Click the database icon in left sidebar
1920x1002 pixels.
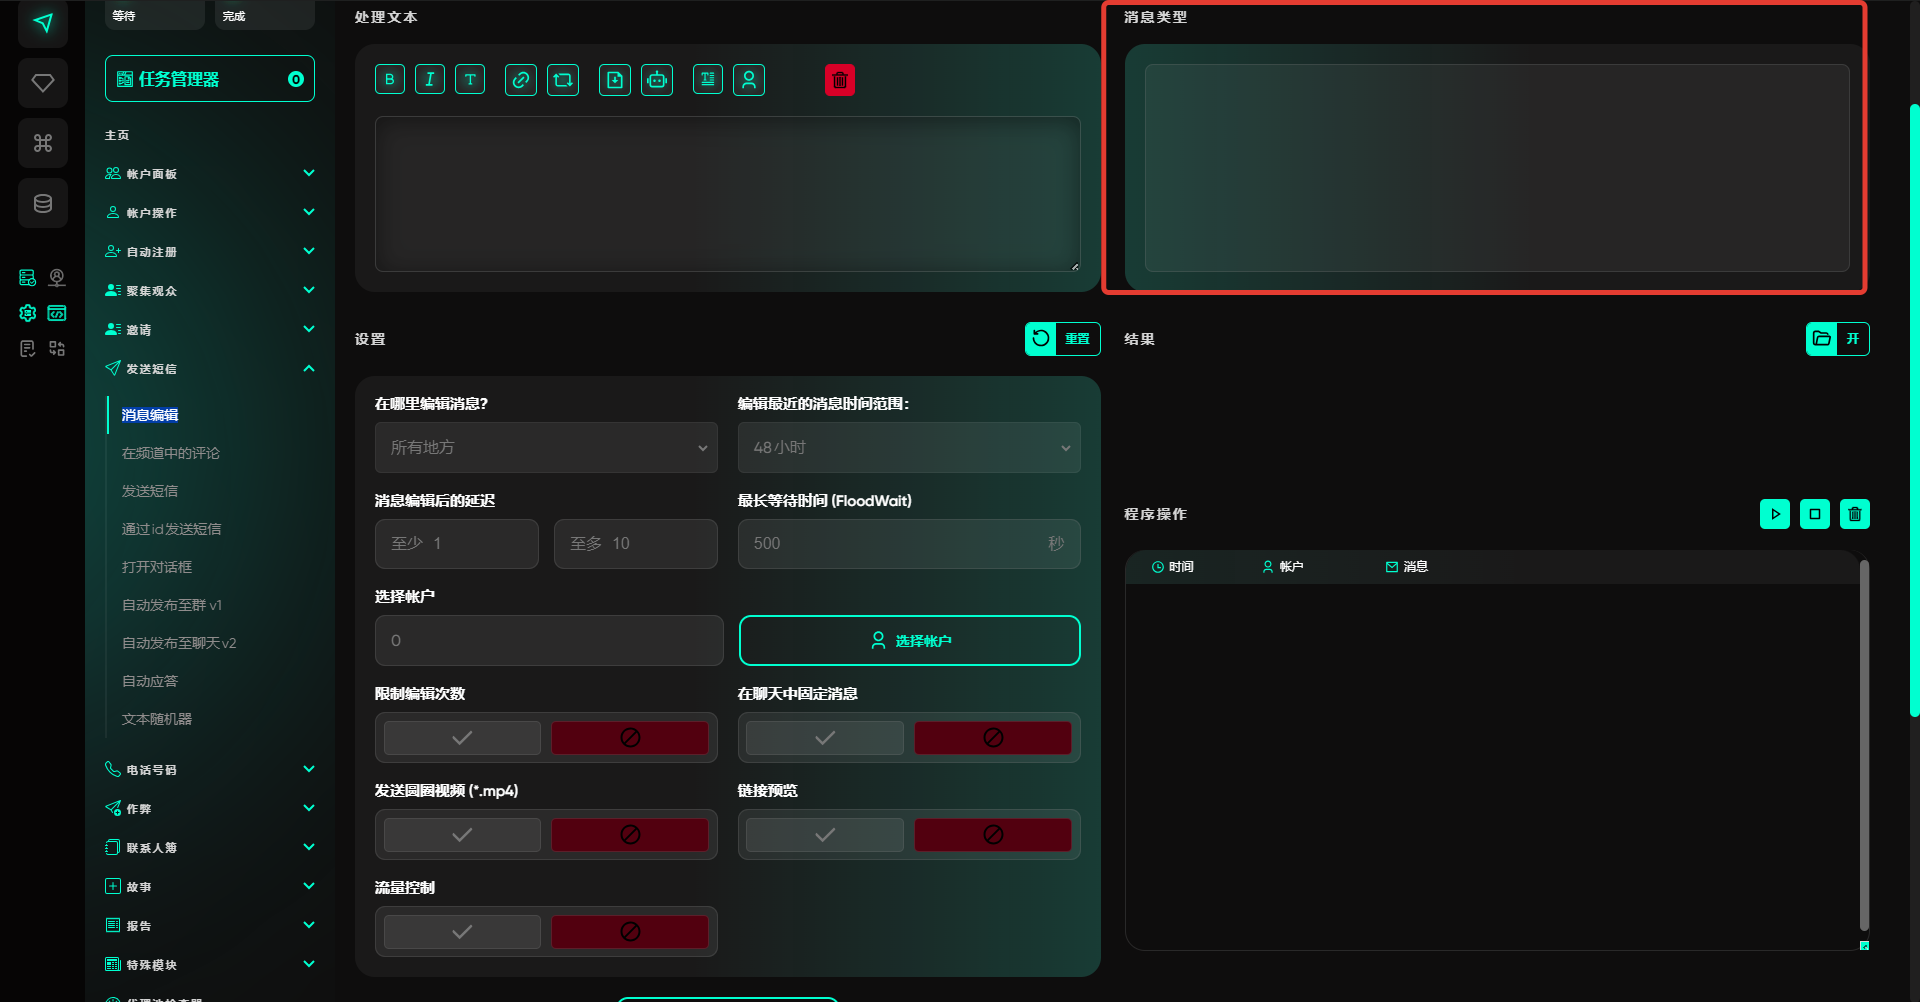43,204
